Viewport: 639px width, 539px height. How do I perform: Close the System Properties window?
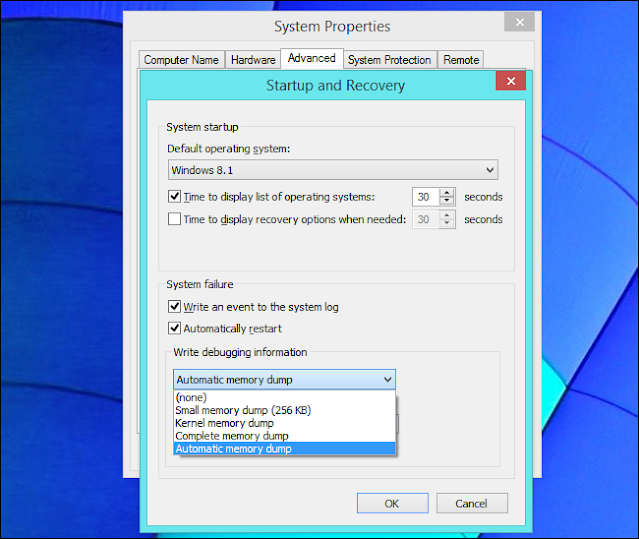(520, 22)
